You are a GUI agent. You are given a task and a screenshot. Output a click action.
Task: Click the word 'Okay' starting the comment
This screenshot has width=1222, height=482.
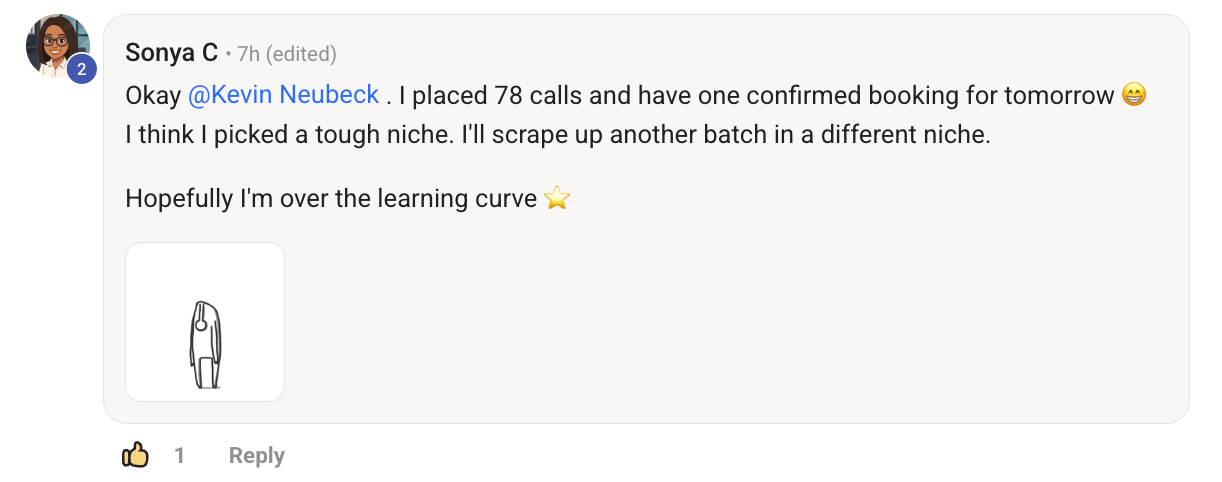pyautogui.click(x=153, y=96)
